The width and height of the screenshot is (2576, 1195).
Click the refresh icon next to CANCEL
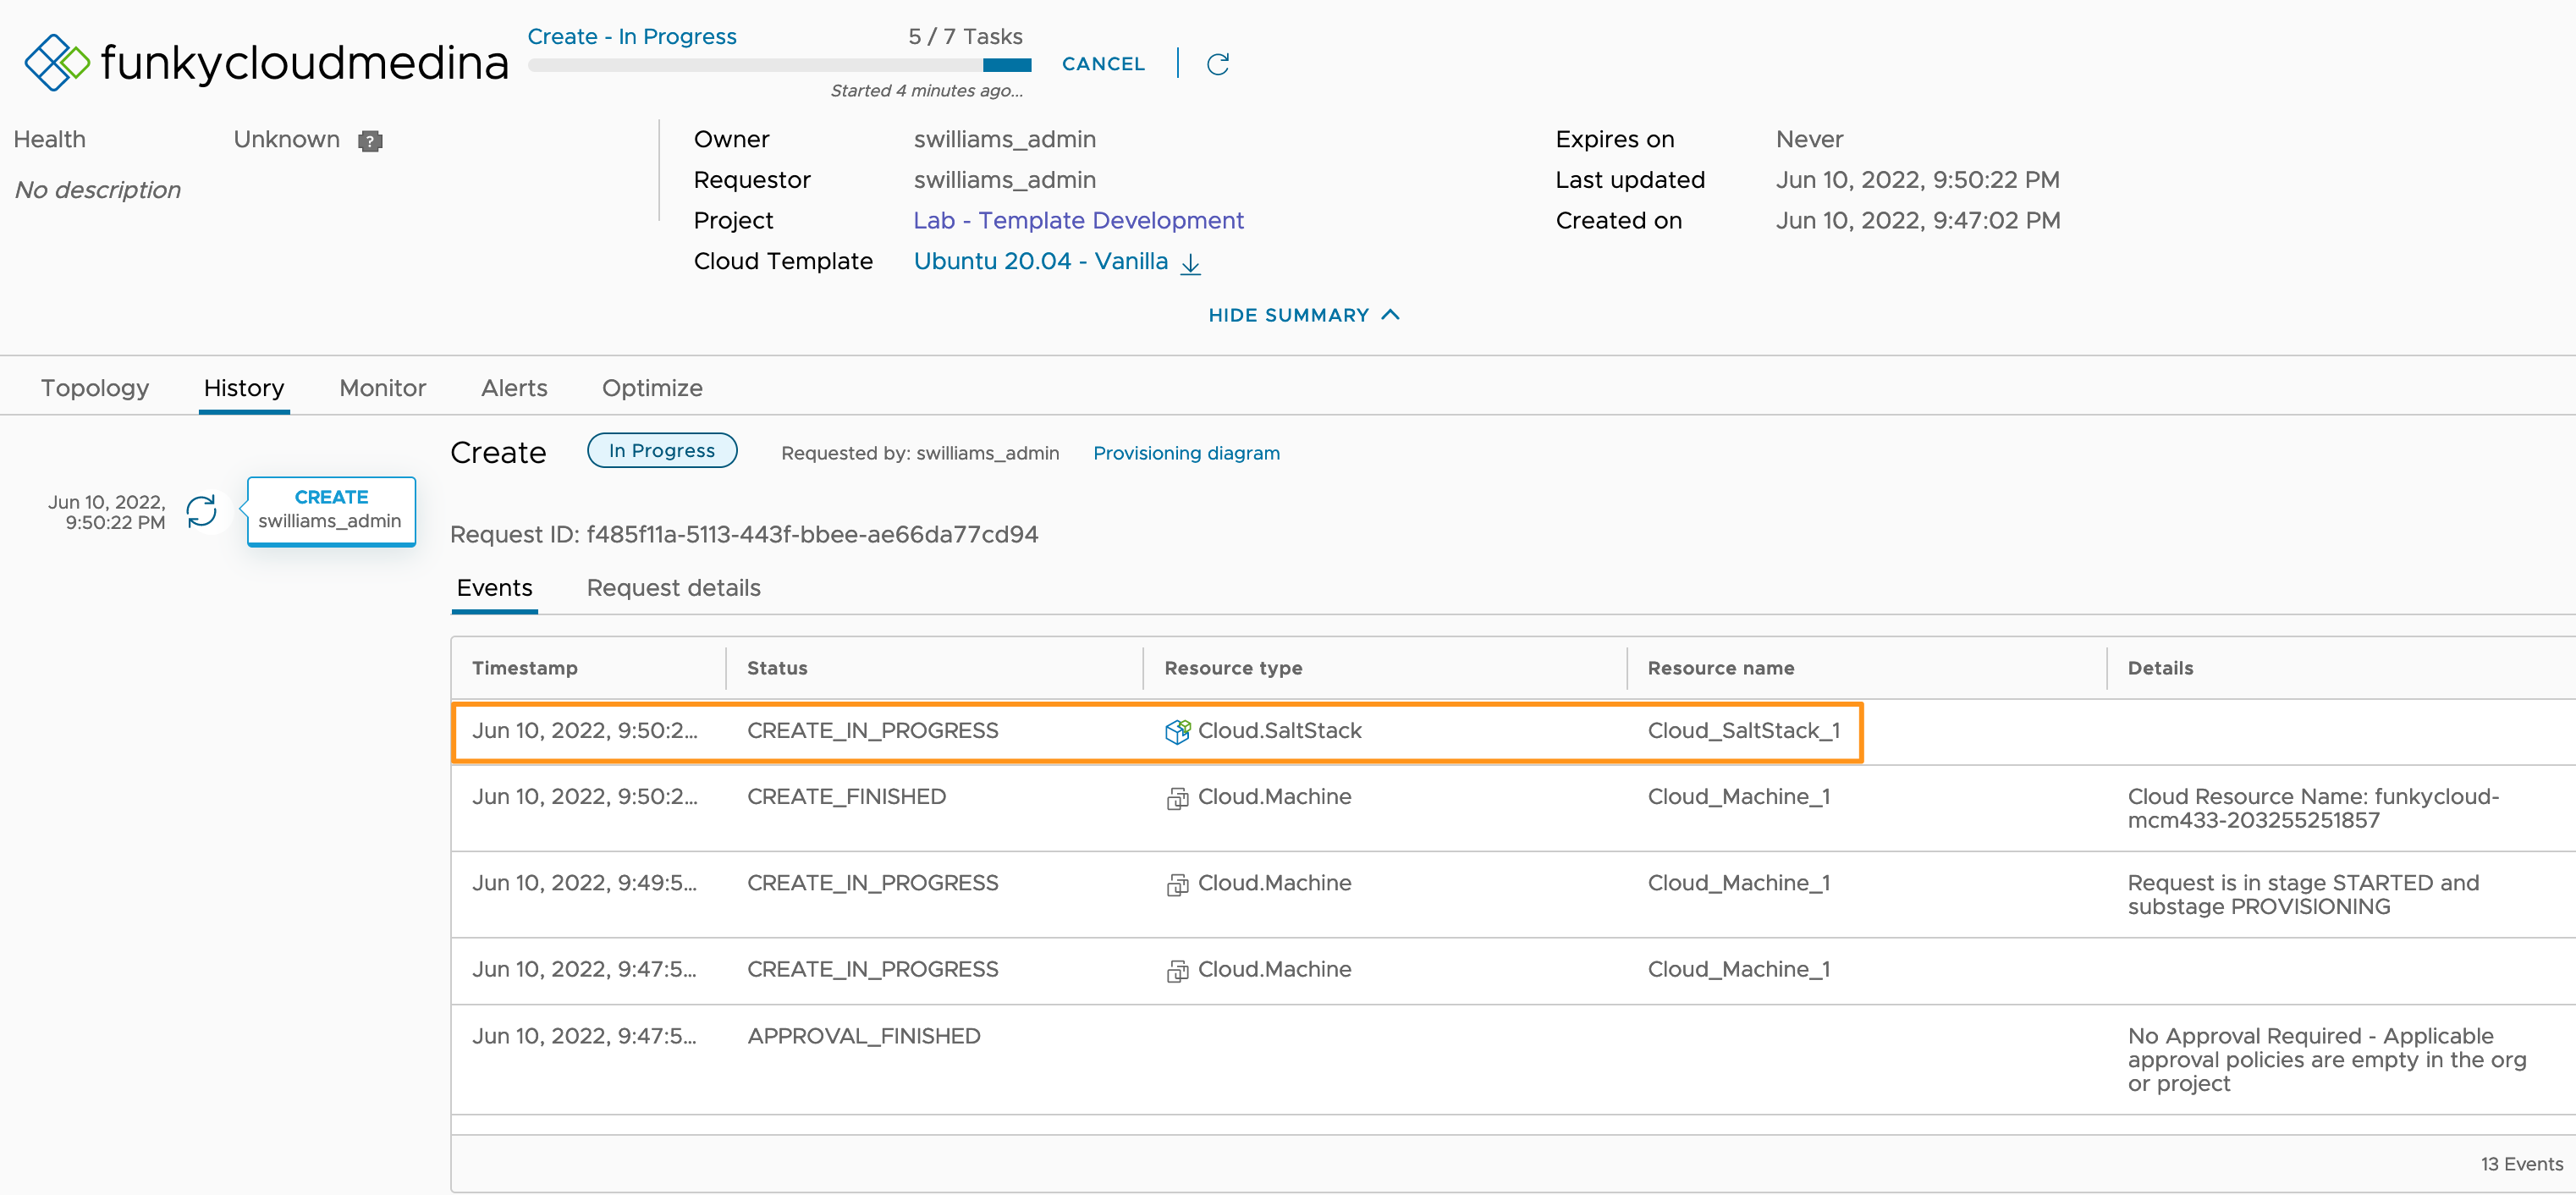click(x=1217, y=64)
